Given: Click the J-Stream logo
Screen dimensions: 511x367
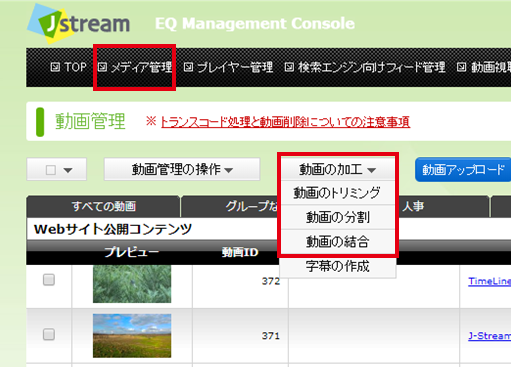Looking at the screenshot, I should [79, 24].
